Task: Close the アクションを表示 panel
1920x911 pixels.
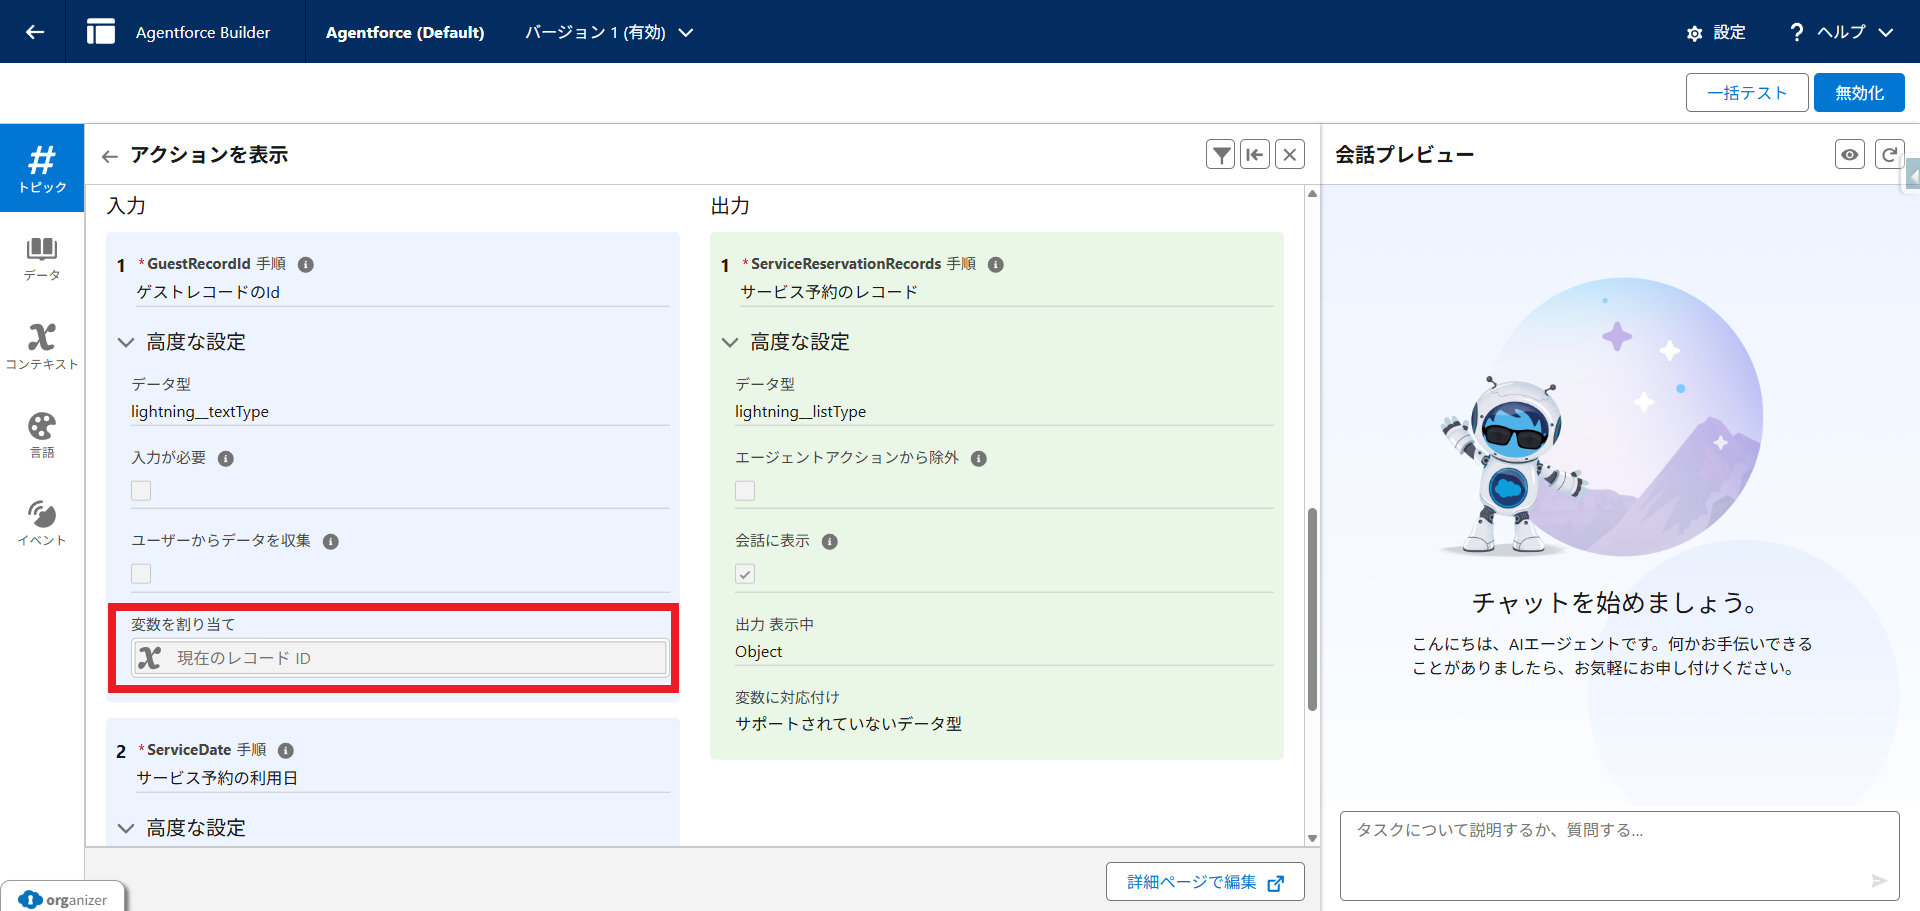Action: click(x=1290, y=154)
